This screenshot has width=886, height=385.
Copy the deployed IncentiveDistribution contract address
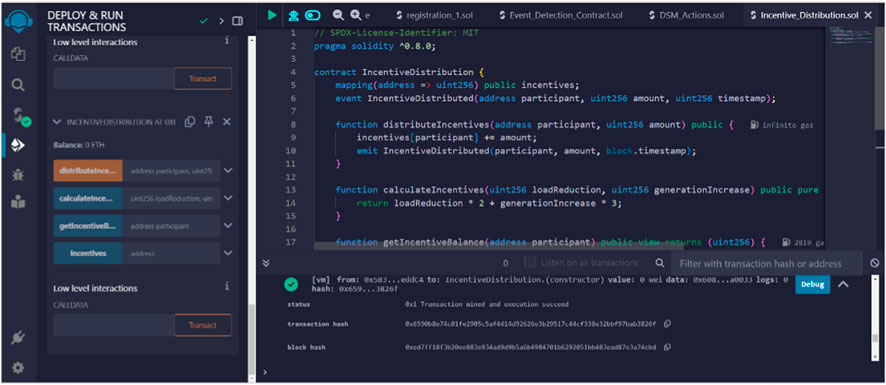coord(190,122)
